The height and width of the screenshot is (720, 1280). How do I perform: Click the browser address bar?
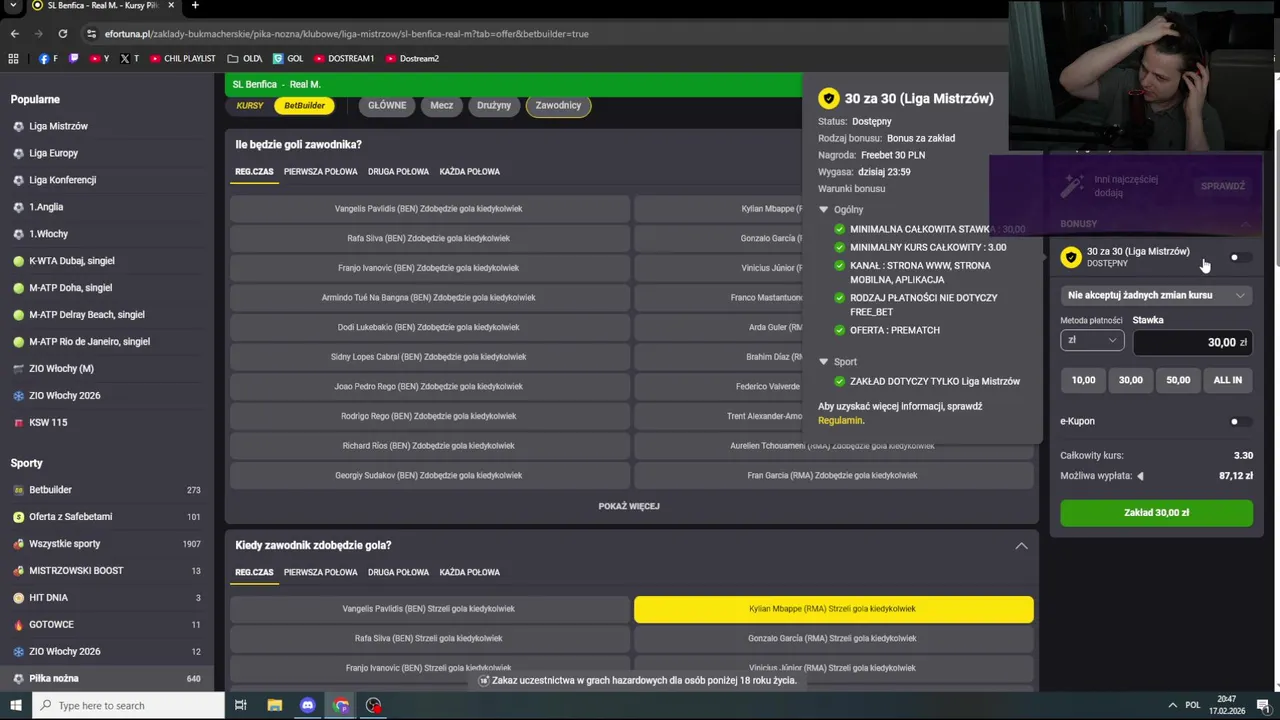[540, 34]
